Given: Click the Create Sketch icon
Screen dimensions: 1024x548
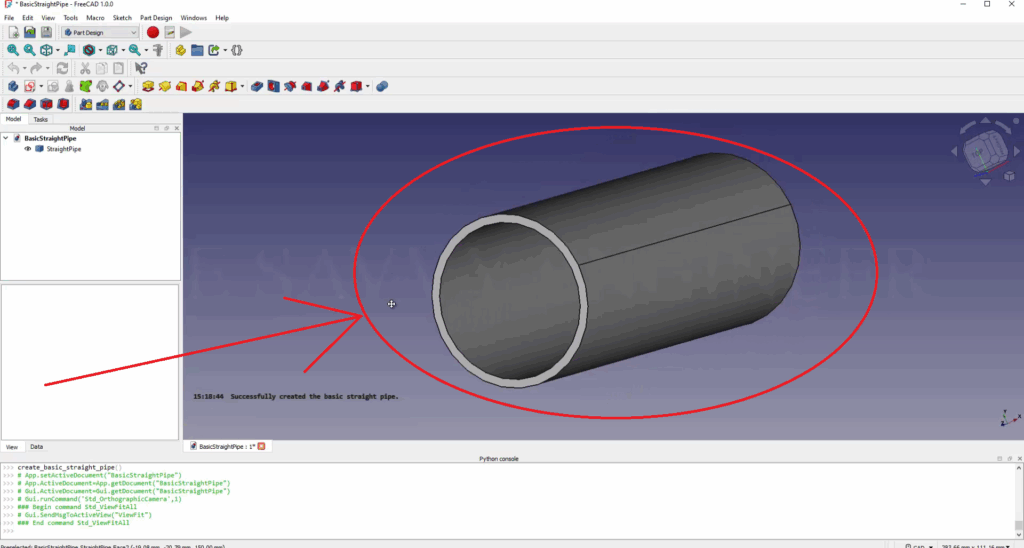Looking at the screenshot, I should [29, 86].
